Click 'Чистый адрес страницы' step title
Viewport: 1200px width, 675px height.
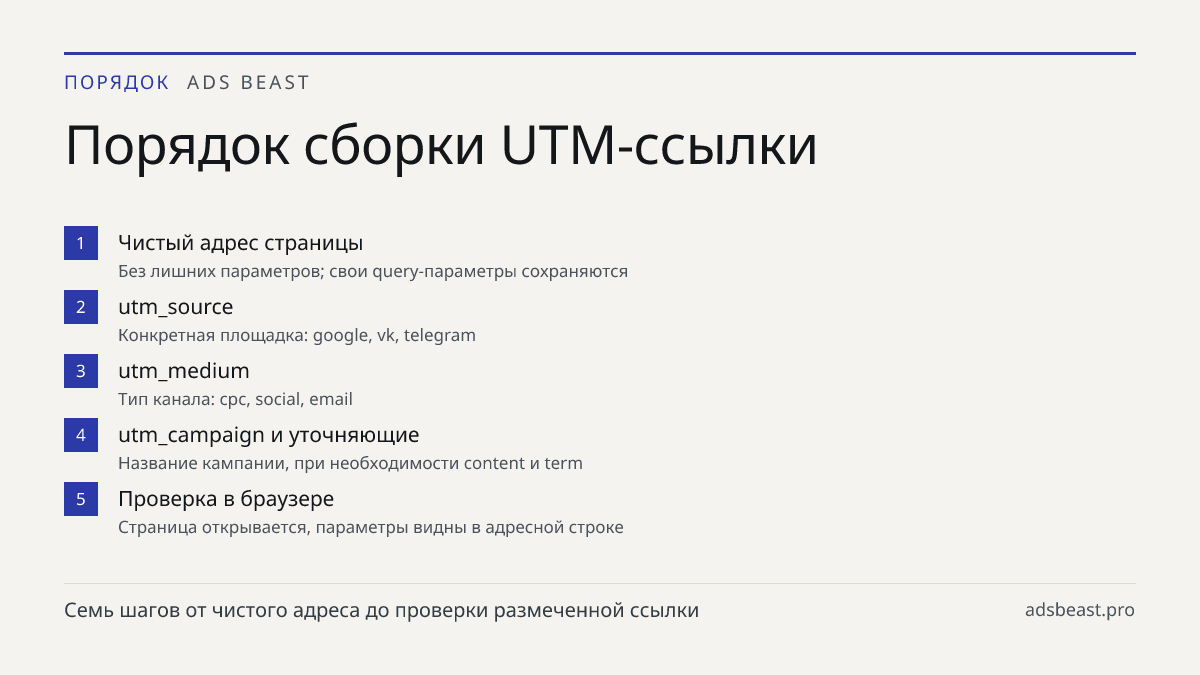tap(240, 243)
